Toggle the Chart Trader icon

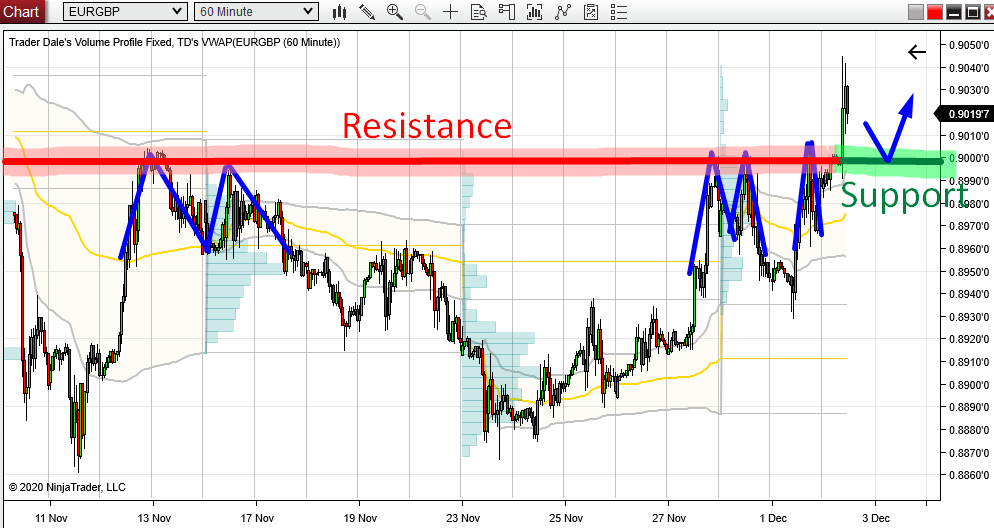point(507,11)
